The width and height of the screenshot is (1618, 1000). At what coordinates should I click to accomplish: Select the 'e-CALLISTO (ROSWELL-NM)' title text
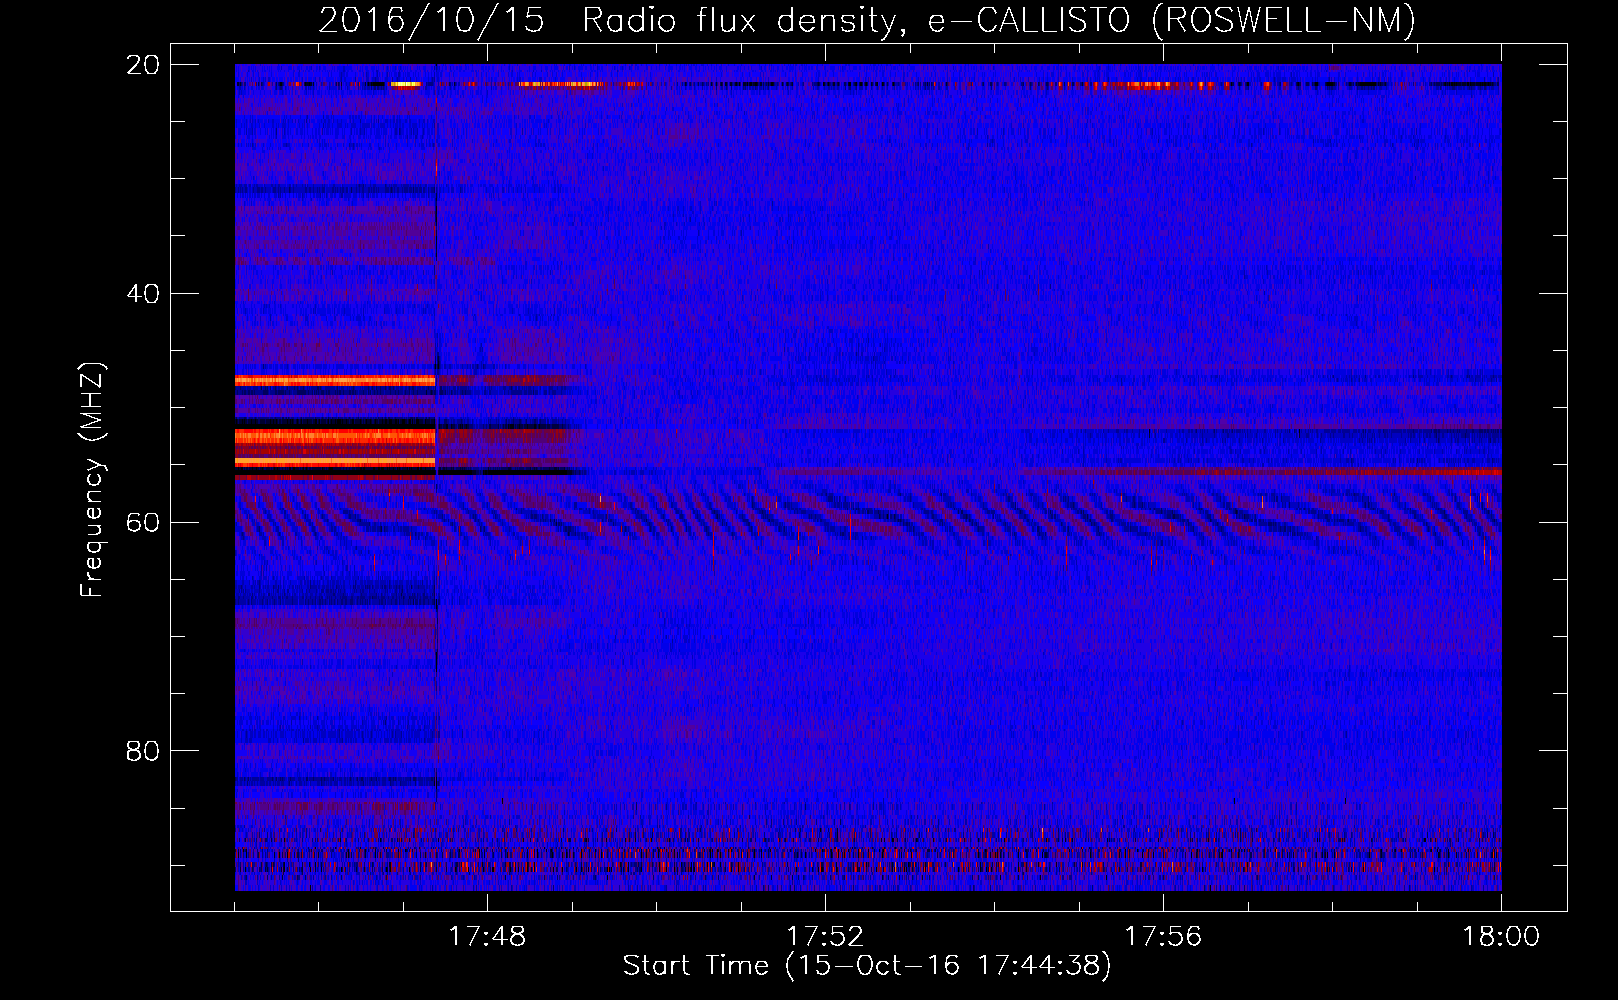coord(1172,20)
